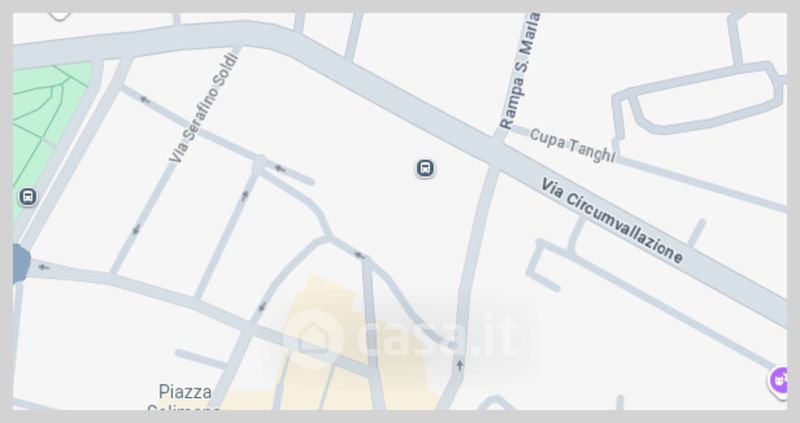Click one-way arrow on street left of Via Serafino Soldi
800x423 pixels.
click(136, 230)
